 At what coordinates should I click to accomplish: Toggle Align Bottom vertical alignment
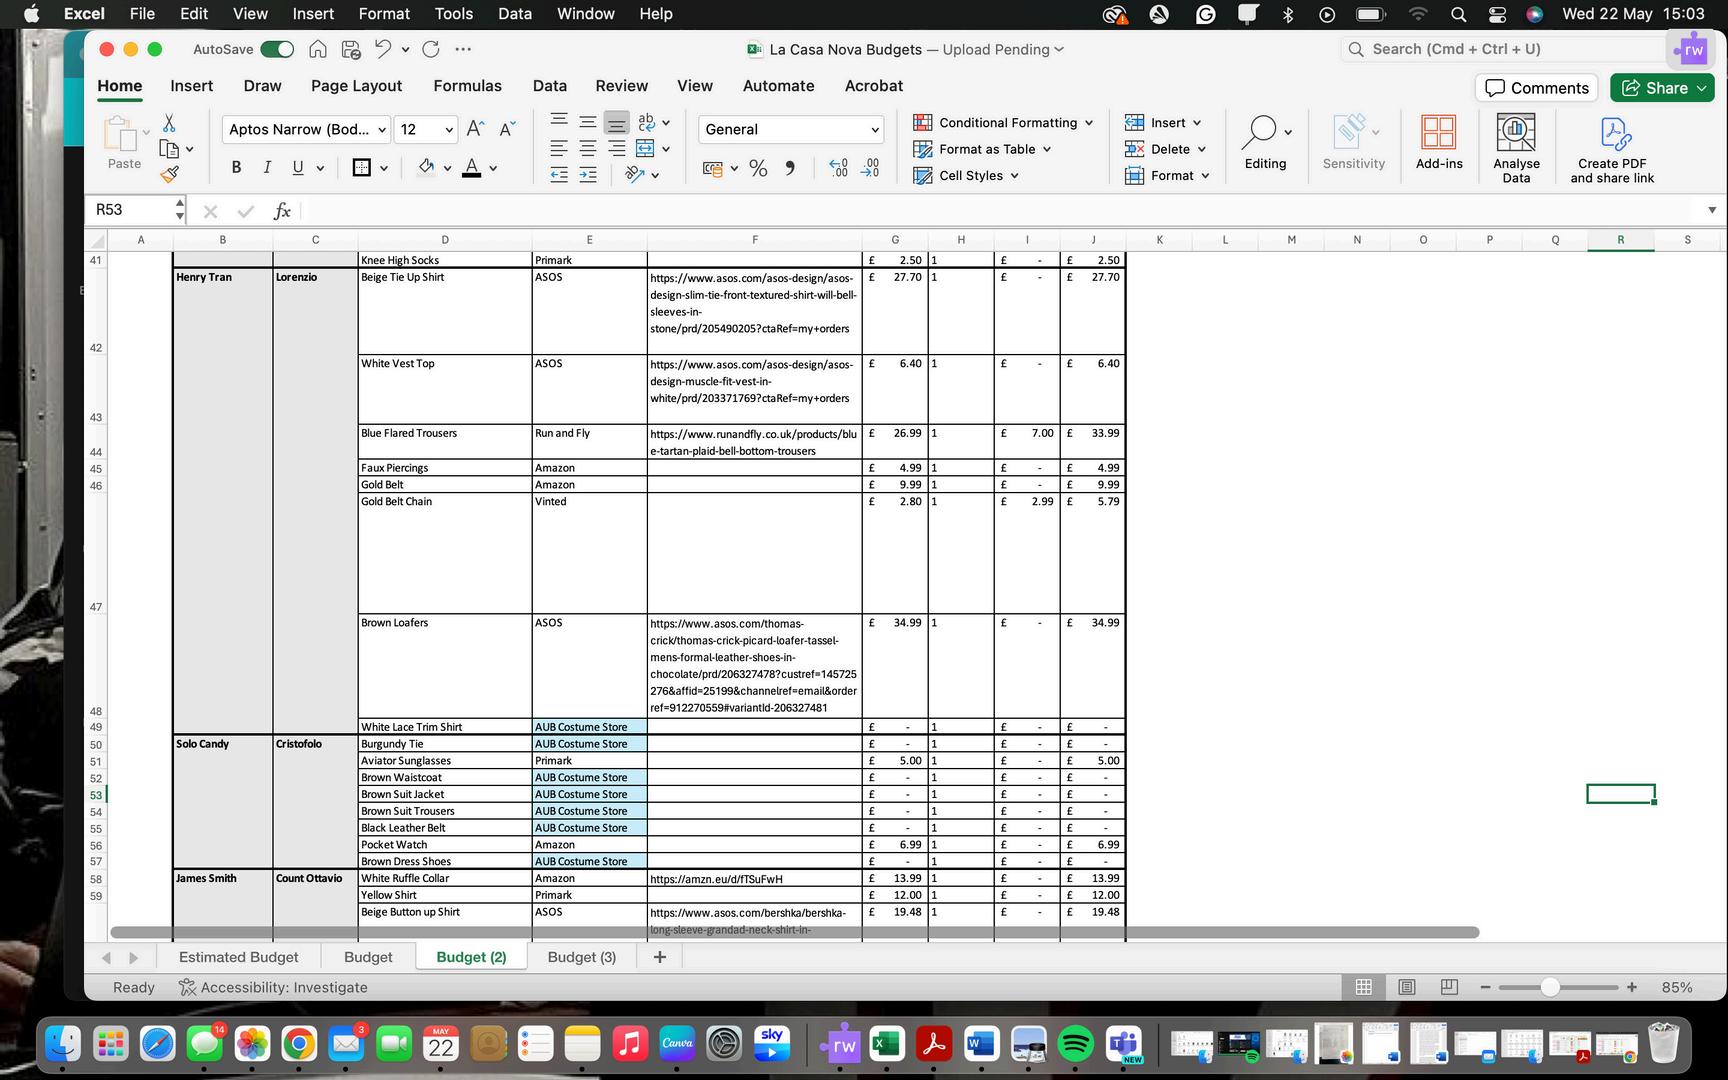coord(617,122)
